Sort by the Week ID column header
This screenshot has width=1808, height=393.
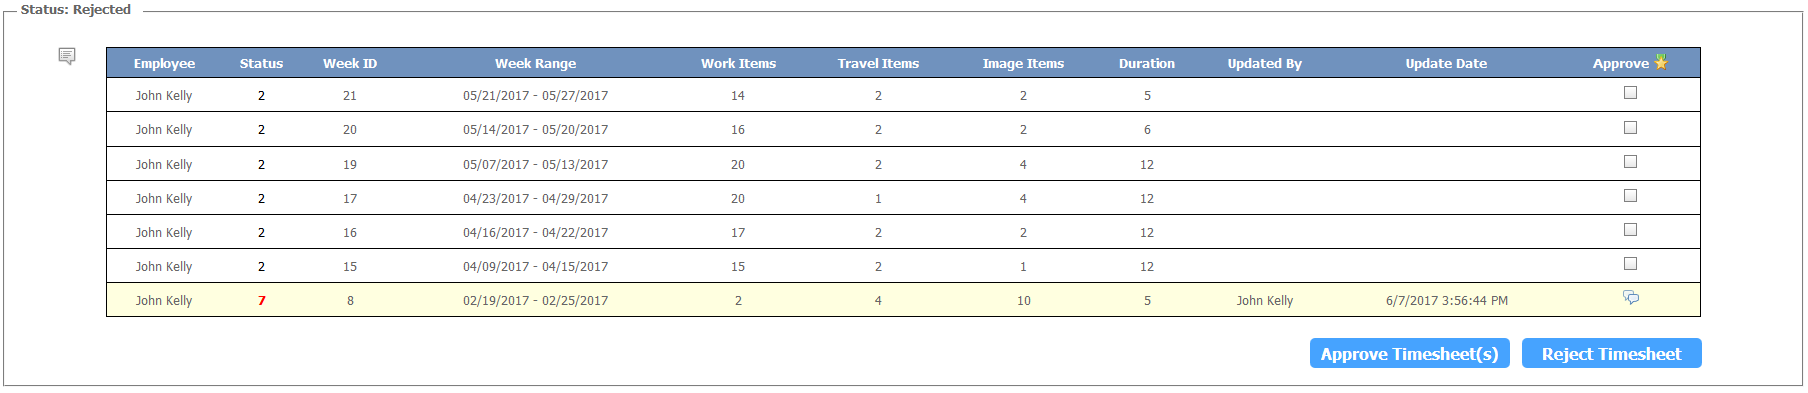(x=350, y=63)
